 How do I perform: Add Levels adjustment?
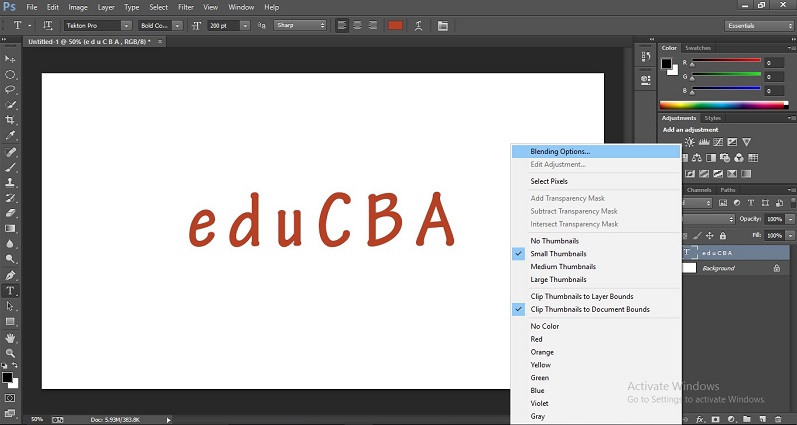click(x=704, y=142)
